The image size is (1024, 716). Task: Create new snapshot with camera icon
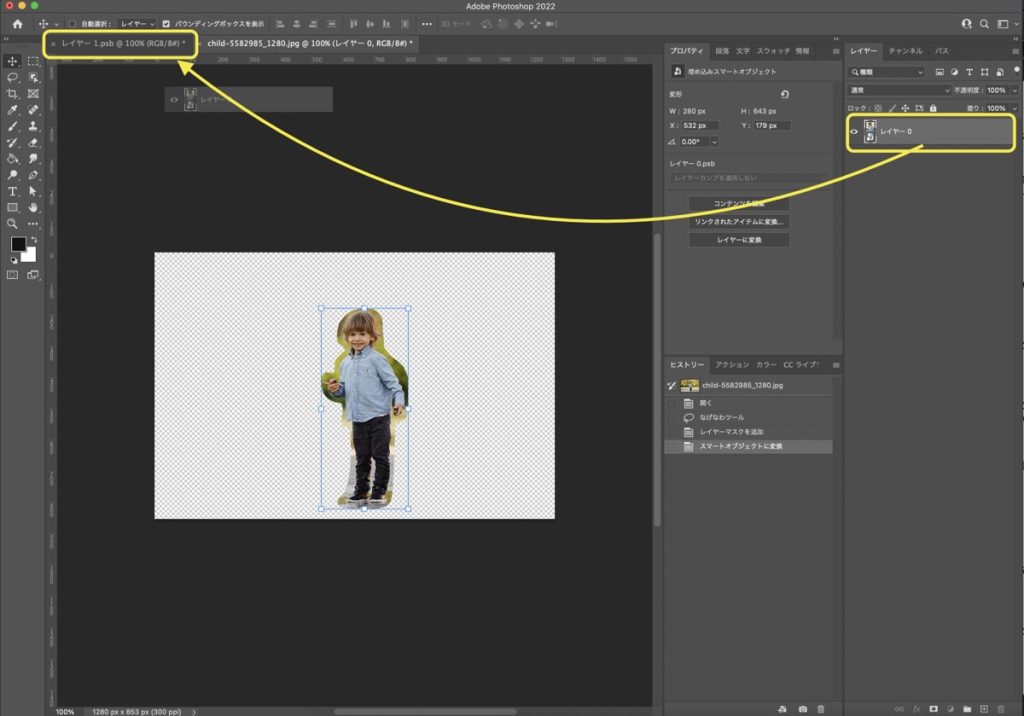[802, 709]
